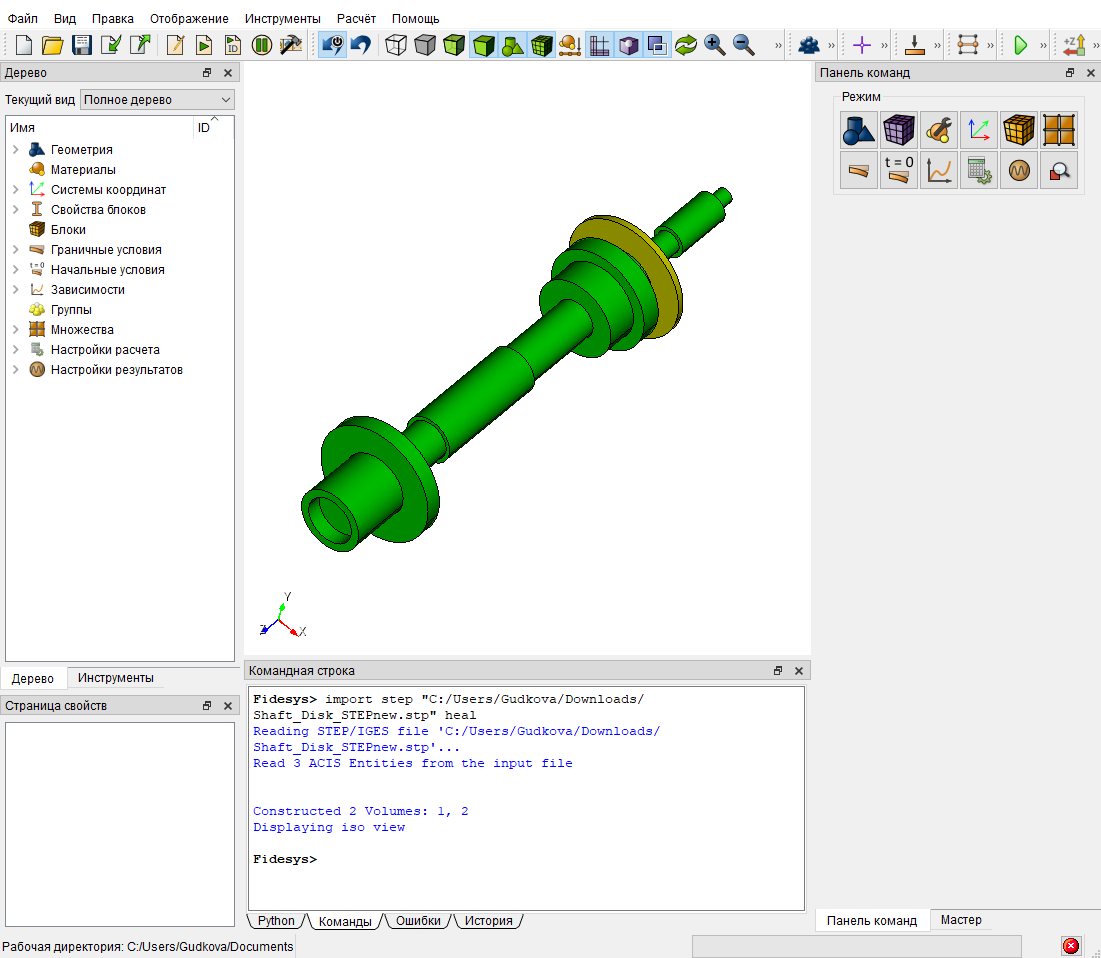Expand the Начальные условия tree node
Image resolution: width=1101 pixels, height=958 pixels.
click(15, 270)
